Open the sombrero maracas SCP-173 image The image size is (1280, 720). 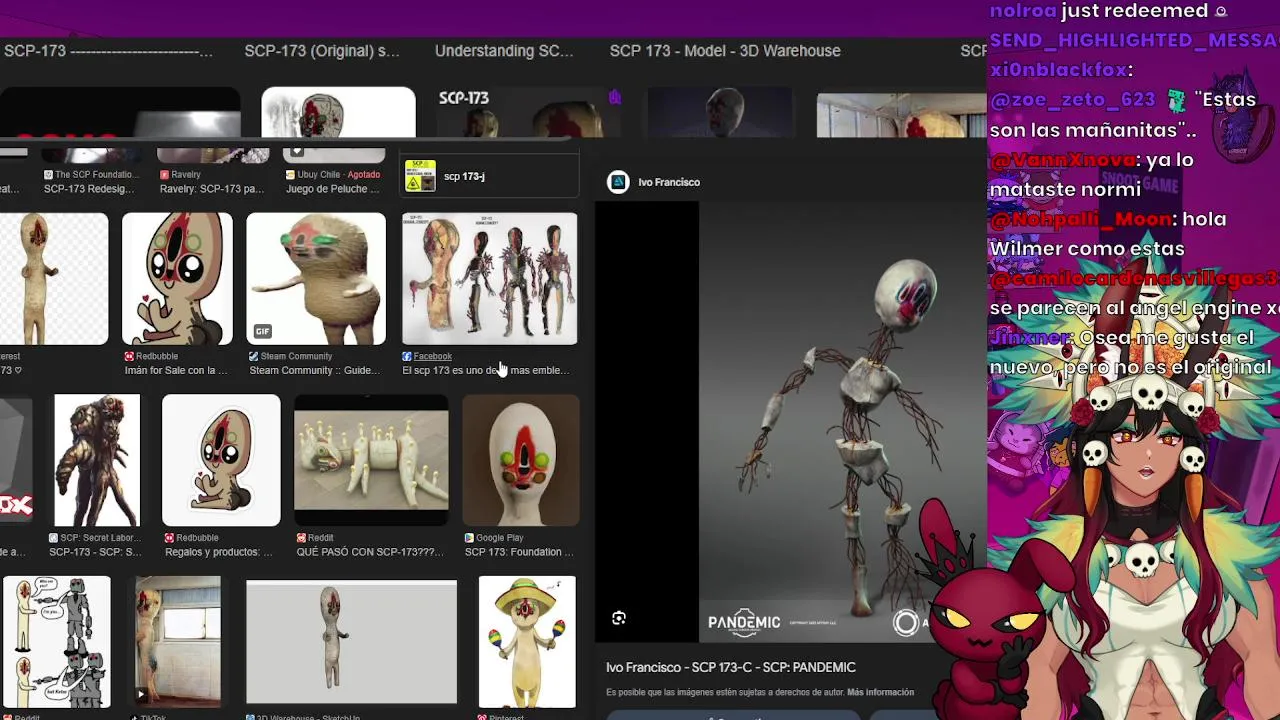tap(527, 642)
